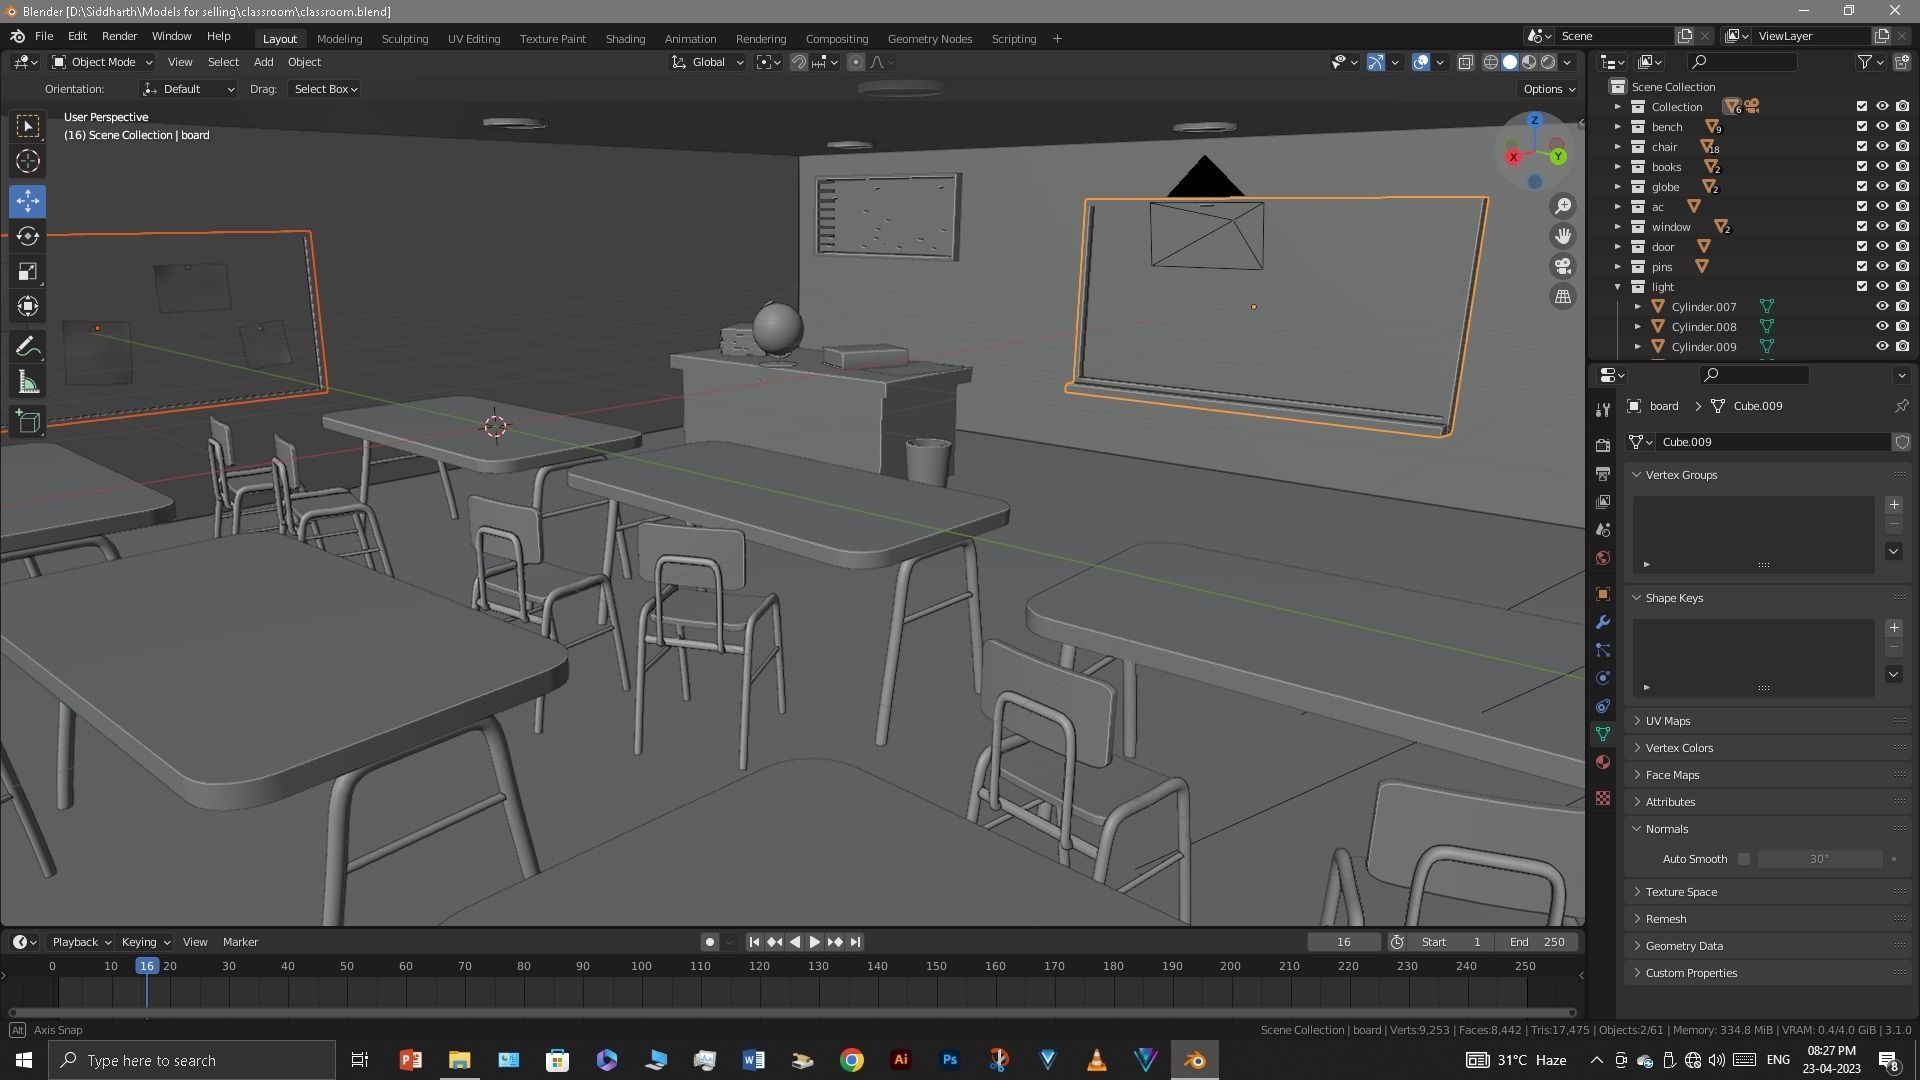This screenshot has height=1080, width=1920.
Task: Open the Texture properties tab
Action: coord(1603,798)
